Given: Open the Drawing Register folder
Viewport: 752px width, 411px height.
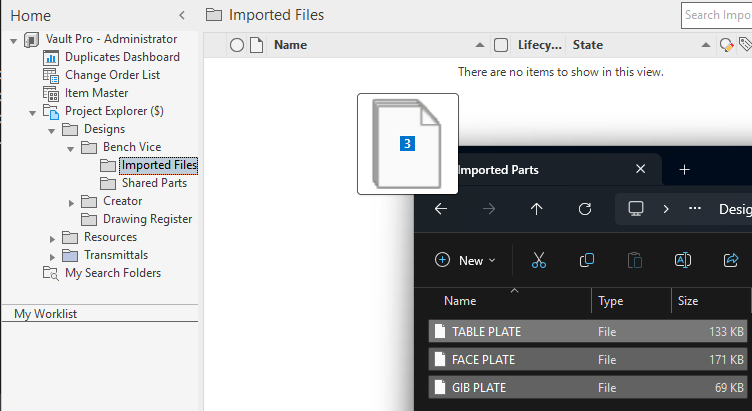Looking at the screenshot, I should (x=147, y=219).
